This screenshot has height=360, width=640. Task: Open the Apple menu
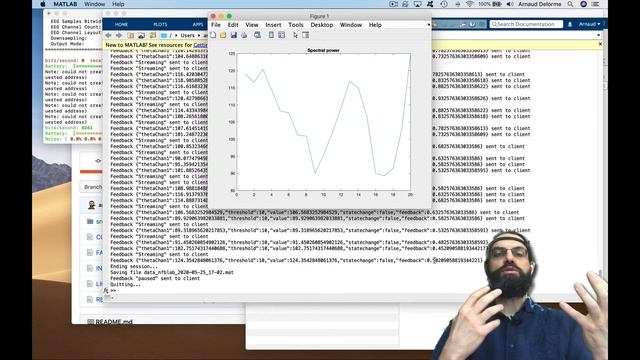43,4
